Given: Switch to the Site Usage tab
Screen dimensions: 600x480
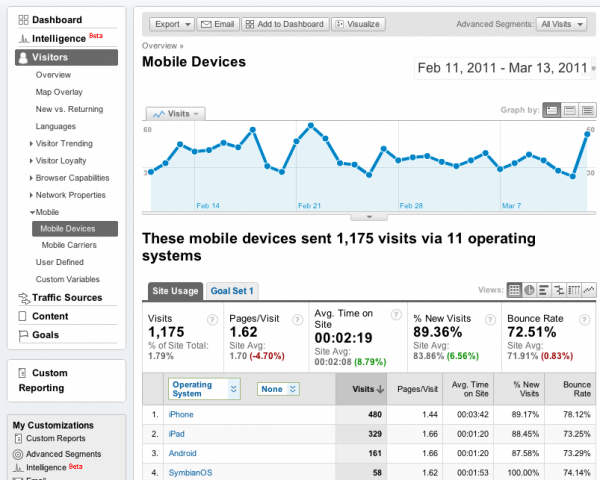Looking at the screenshot, I should coord(175,291).
